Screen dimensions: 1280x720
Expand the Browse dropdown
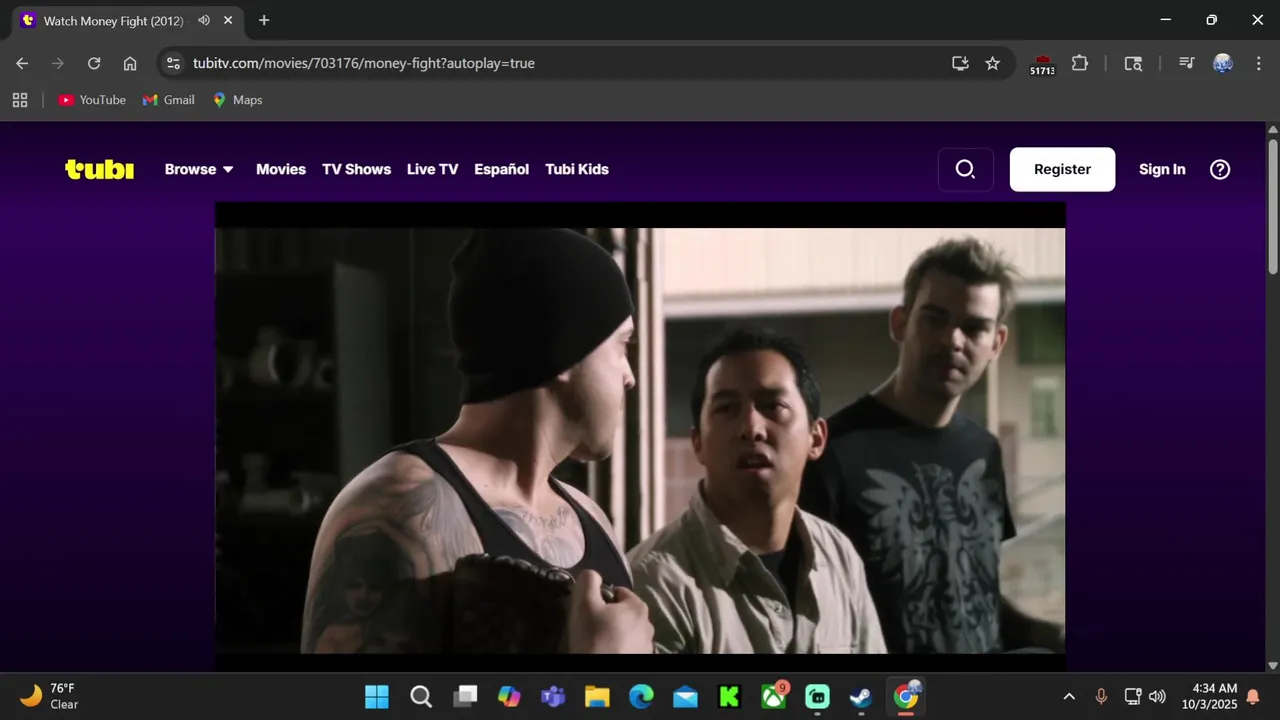click(199, 169)
